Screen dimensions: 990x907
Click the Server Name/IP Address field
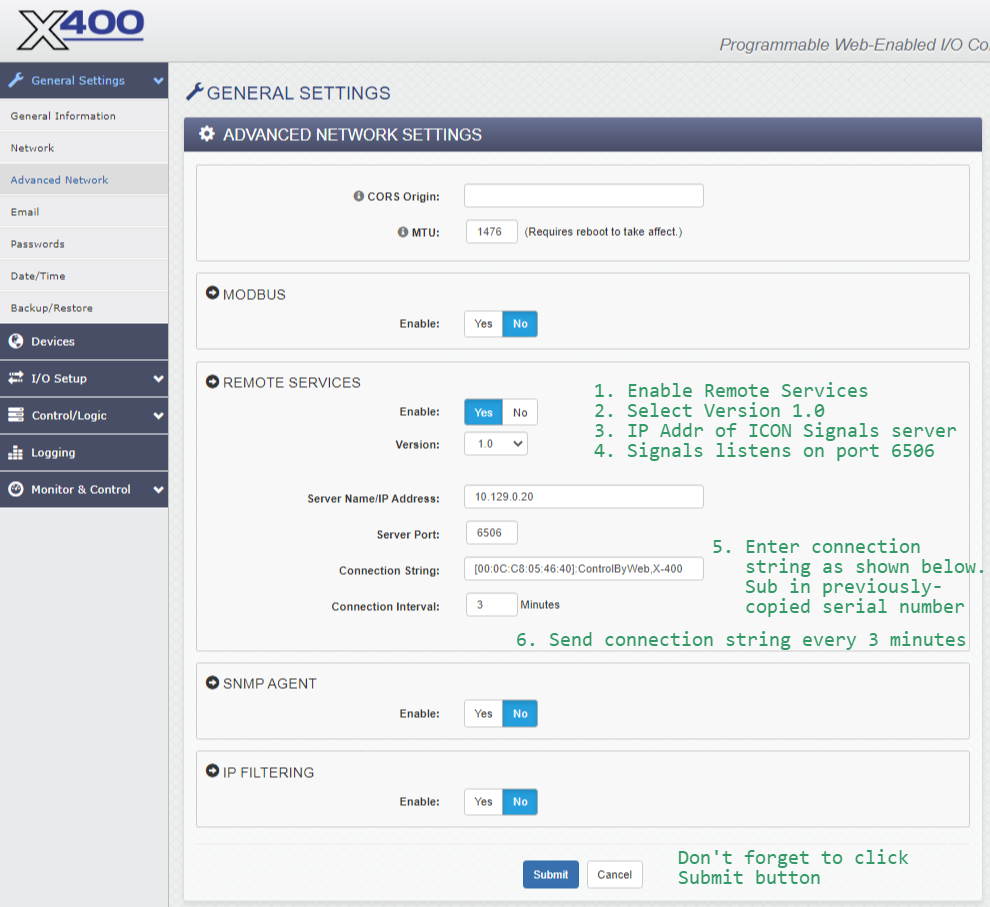point(584,497)
